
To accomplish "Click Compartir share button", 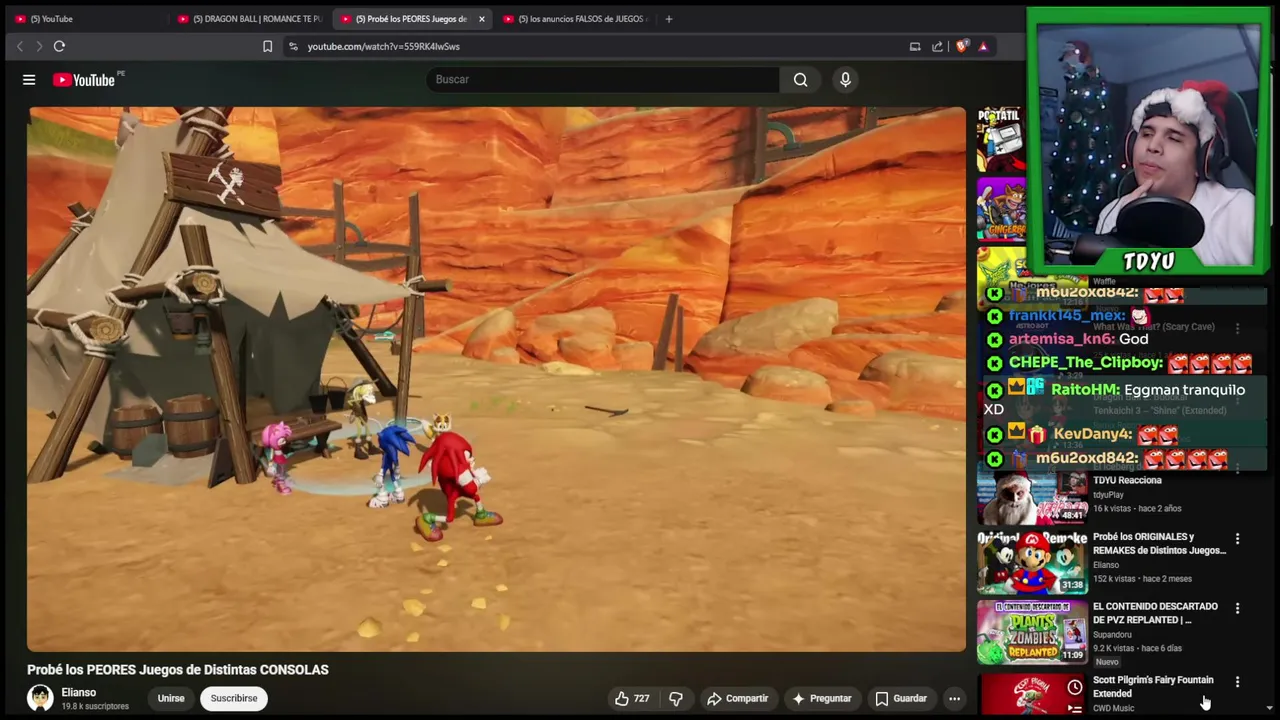I will 737,698.
